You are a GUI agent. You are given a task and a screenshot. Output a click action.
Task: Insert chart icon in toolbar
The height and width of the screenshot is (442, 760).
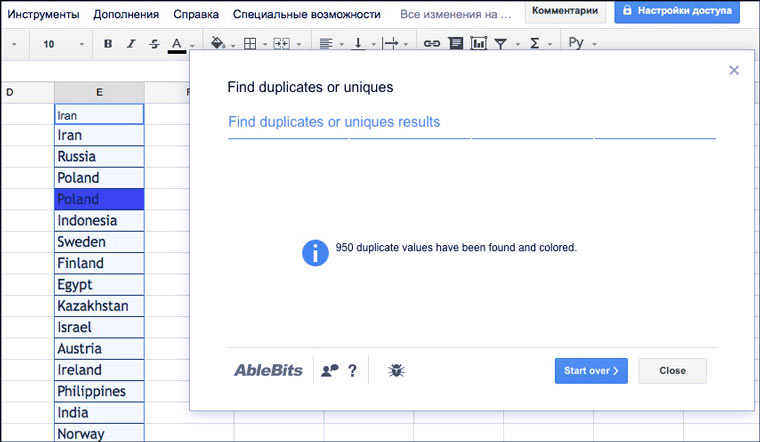(478, 44)
